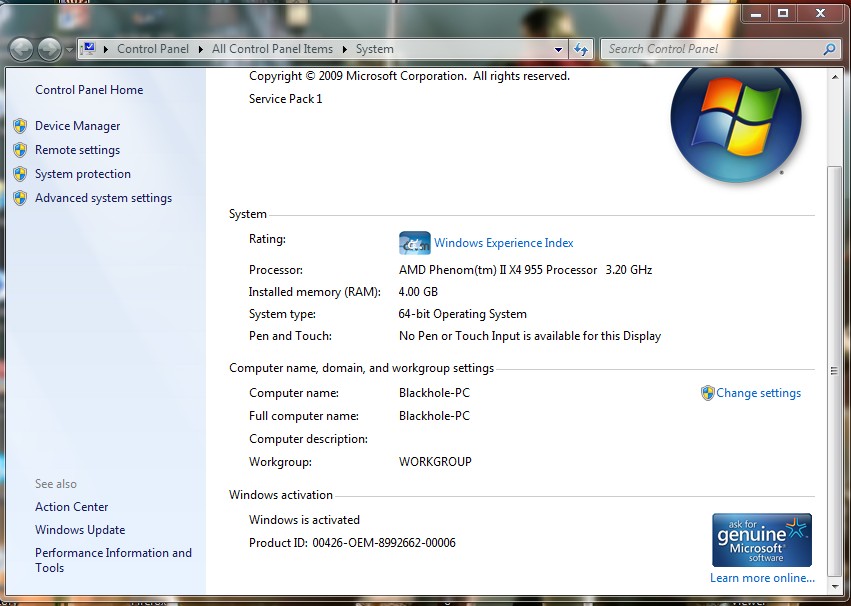Minimize the System window
The width and height of the screenshot is (851, 606).
755,14
